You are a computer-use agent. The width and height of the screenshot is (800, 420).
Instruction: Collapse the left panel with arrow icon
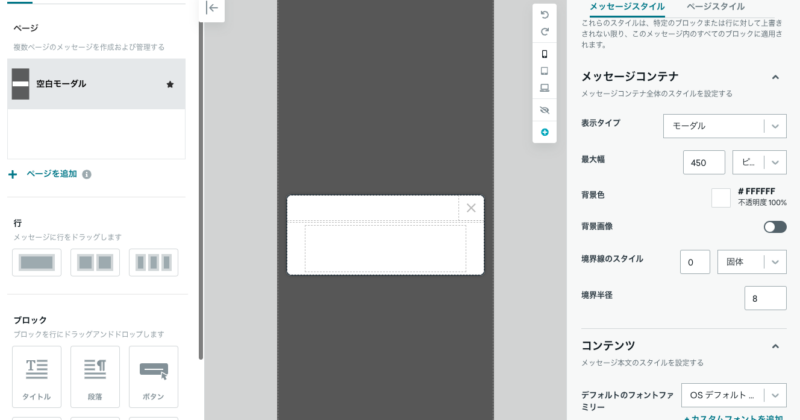pos(213,8)
